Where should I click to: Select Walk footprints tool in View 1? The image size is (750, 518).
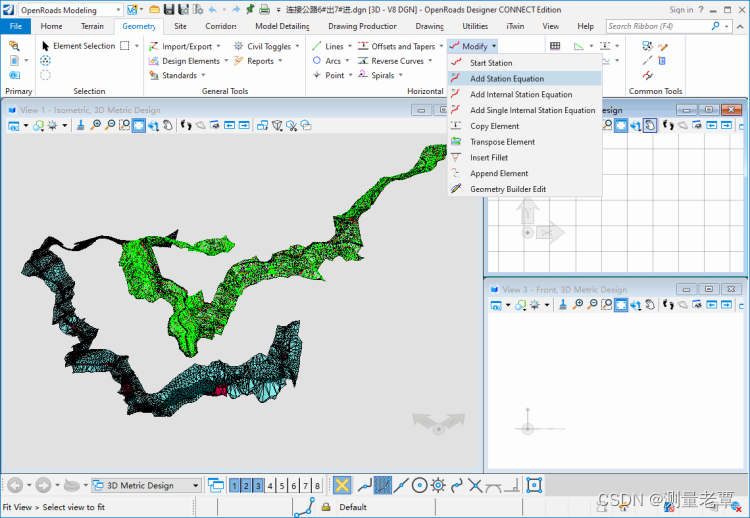pyautogui.click(x=186, y=125)
